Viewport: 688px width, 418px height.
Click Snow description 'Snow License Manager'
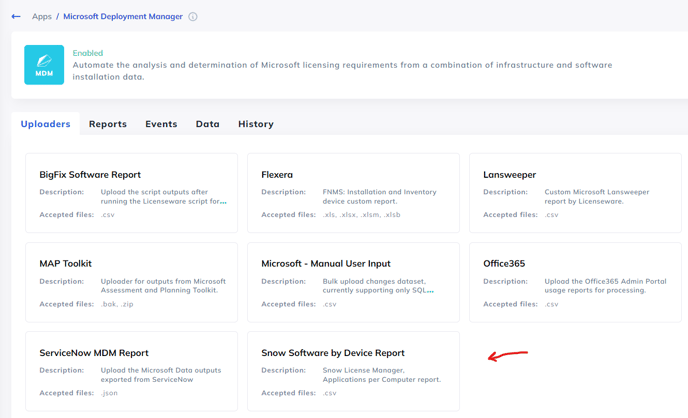click(x=382, y=375)
